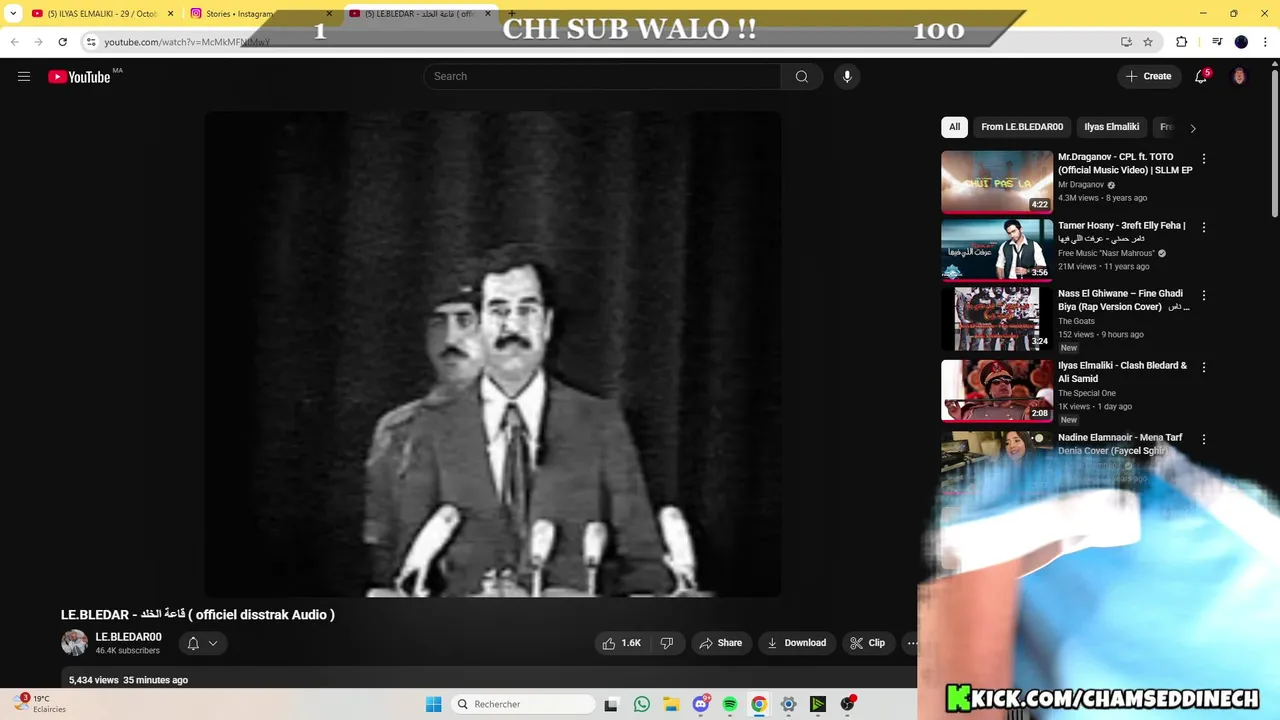Open media controls icon in Chrome toolbar
1280x720 pixels.
[x=1217, y=41]
